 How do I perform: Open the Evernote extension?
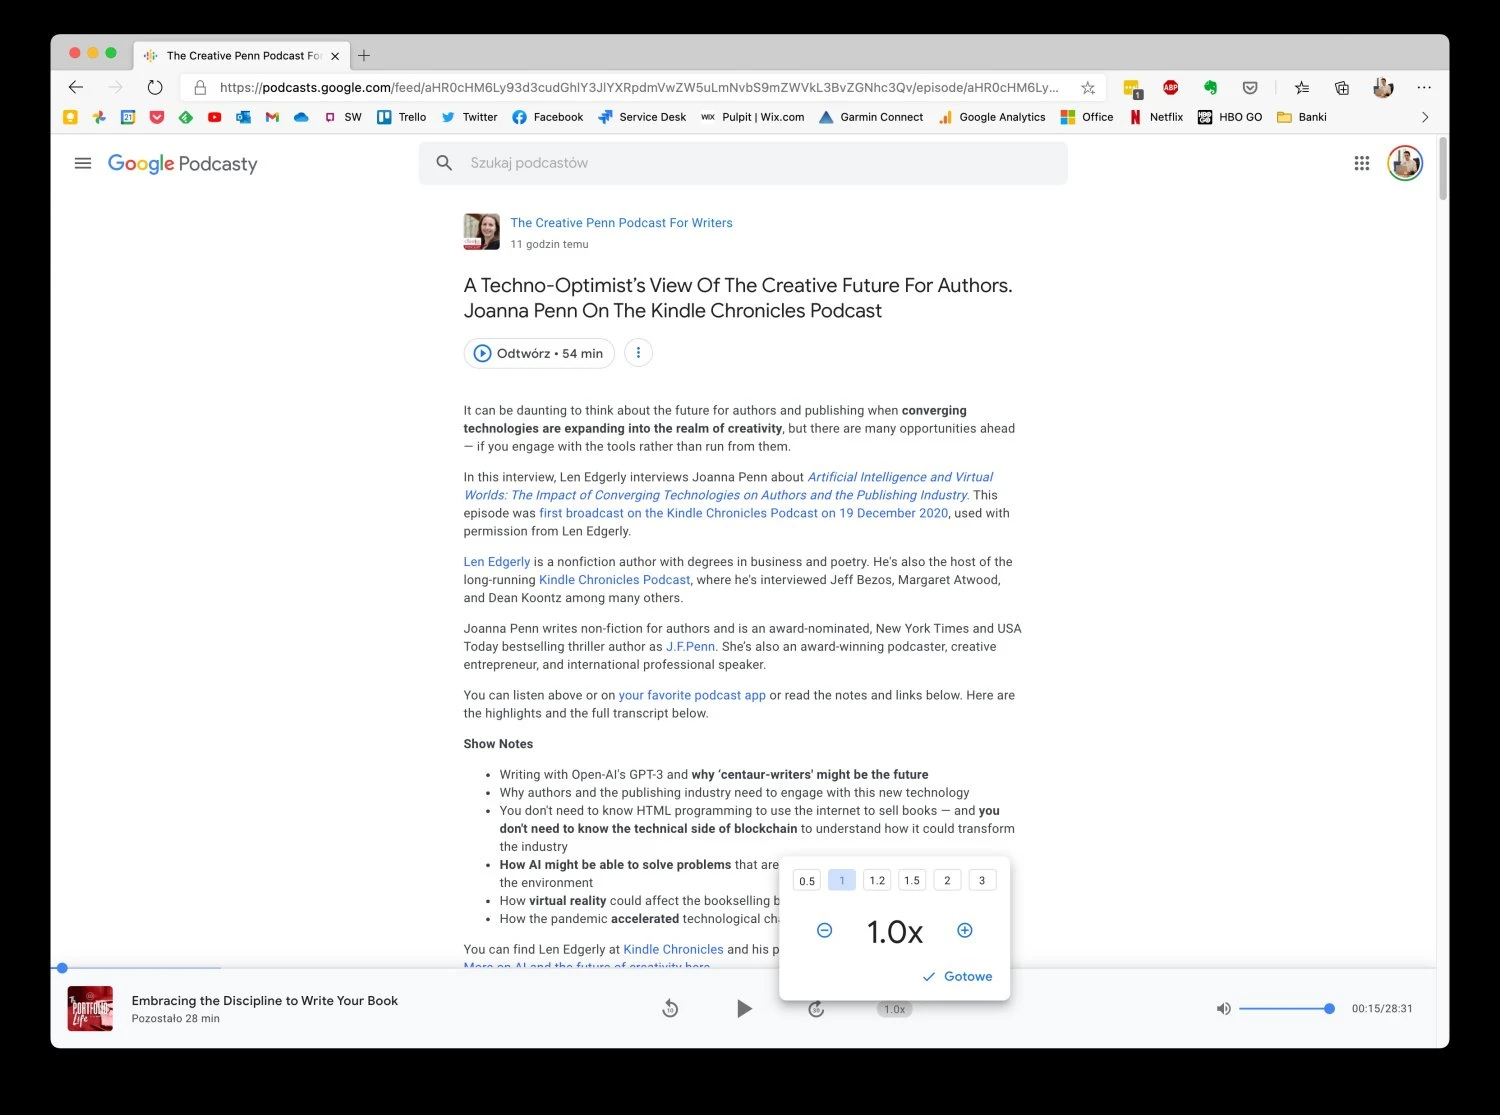click(x=1210, y=88)
